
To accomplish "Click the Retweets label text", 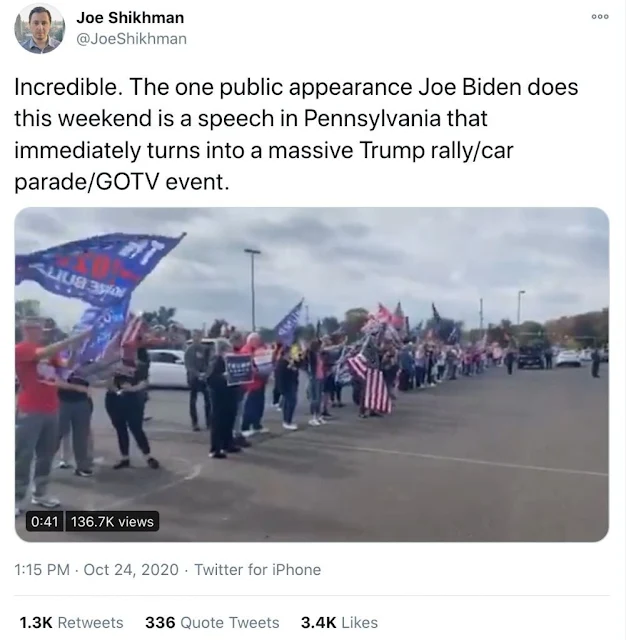I will tap(91, 622).
